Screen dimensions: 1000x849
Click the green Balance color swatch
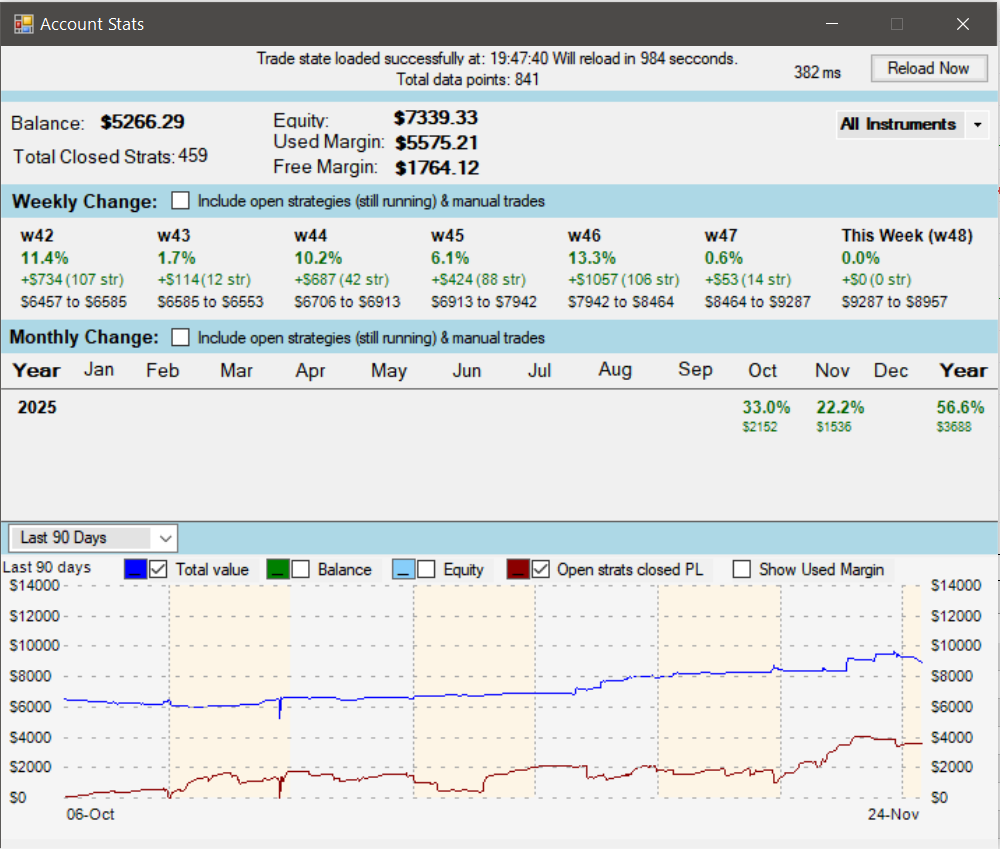[277, 569]
